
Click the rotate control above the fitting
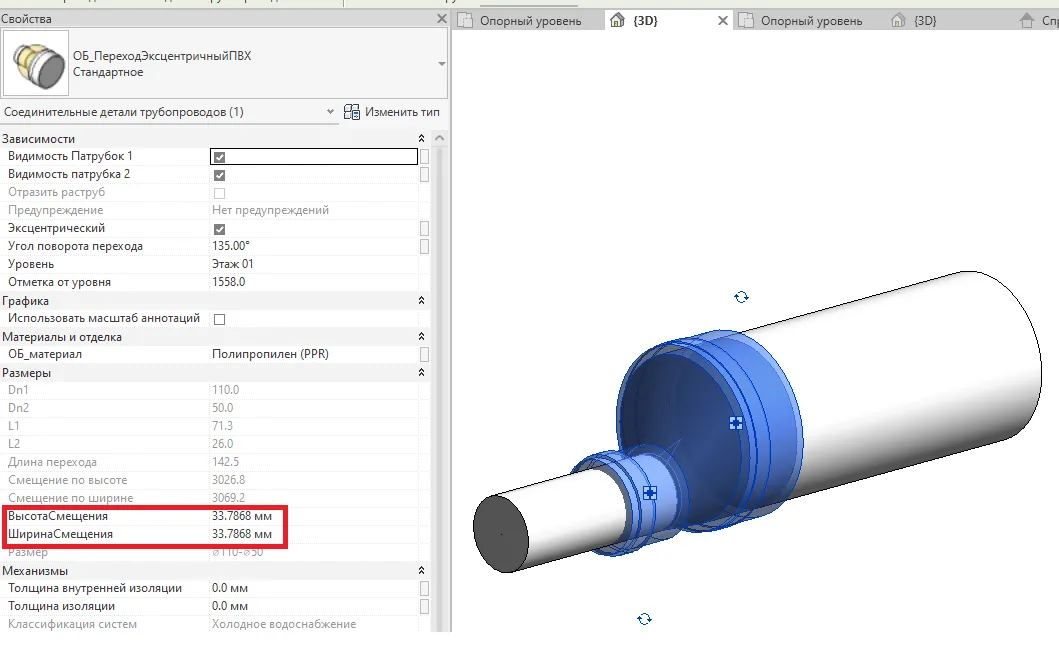coord(741,297)
